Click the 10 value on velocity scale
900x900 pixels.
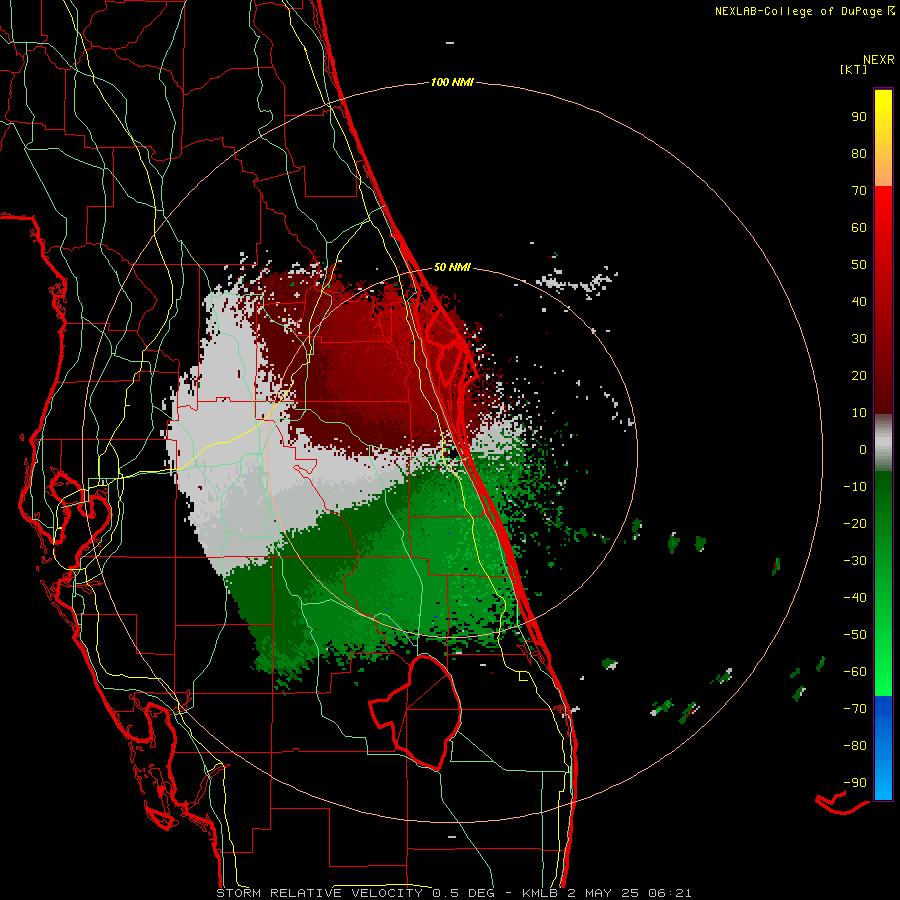click(x=859, y=412)
